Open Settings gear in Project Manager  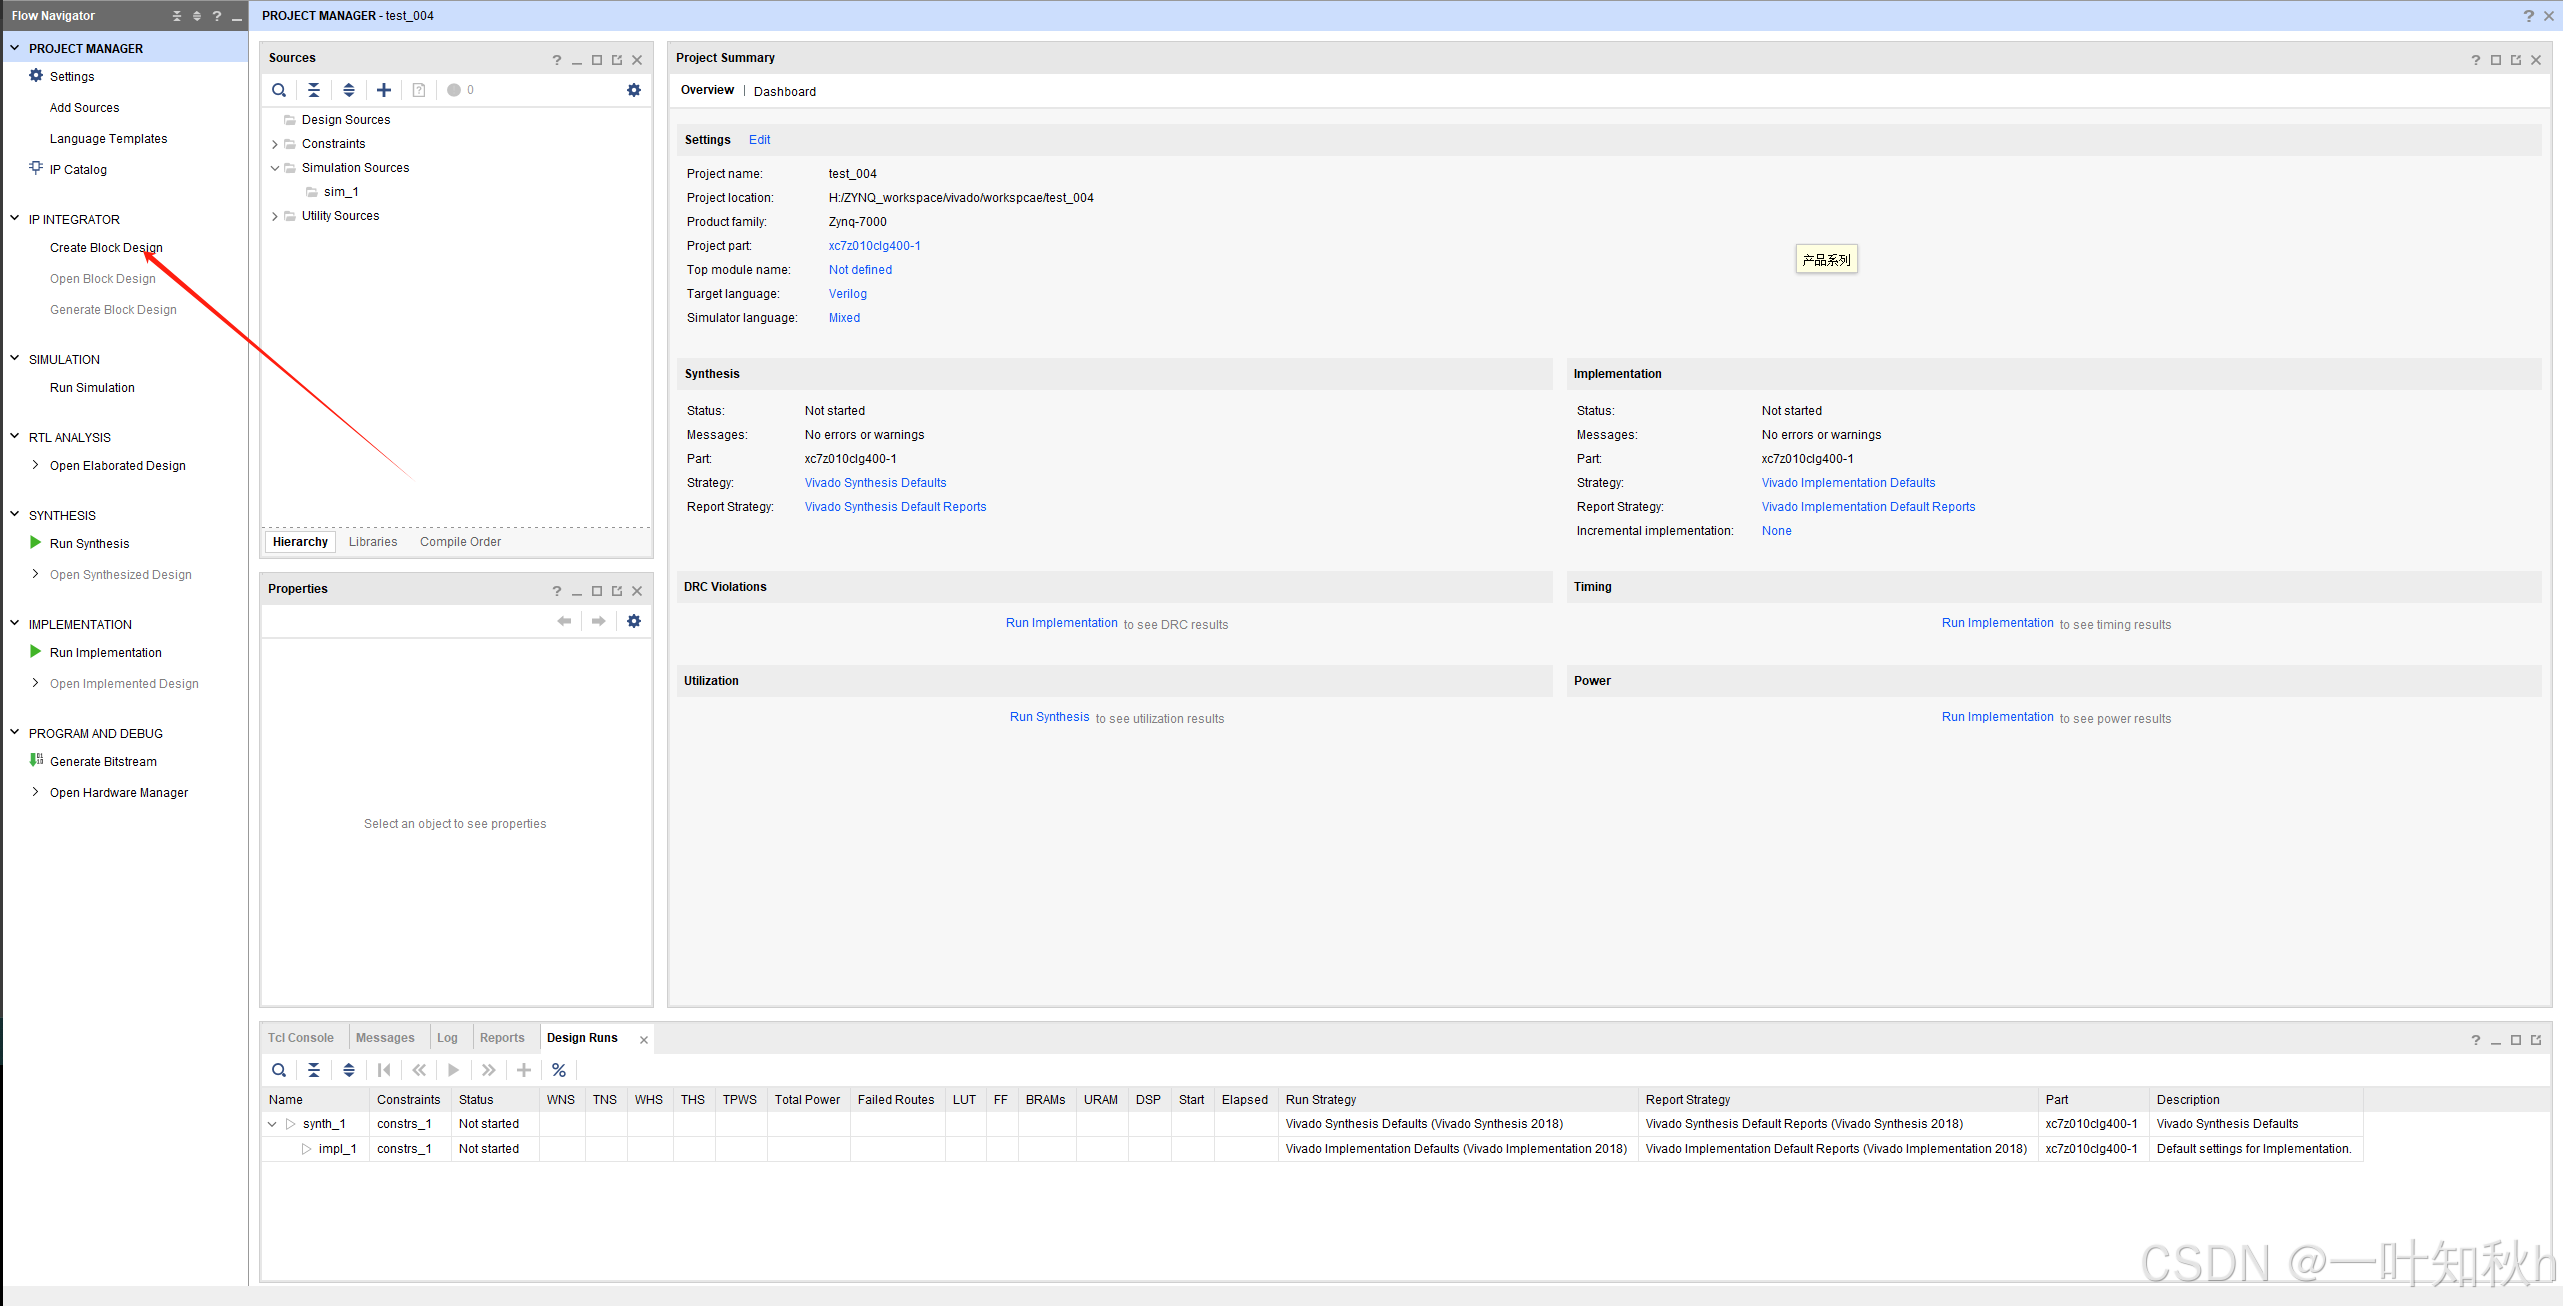coord(36,76)
